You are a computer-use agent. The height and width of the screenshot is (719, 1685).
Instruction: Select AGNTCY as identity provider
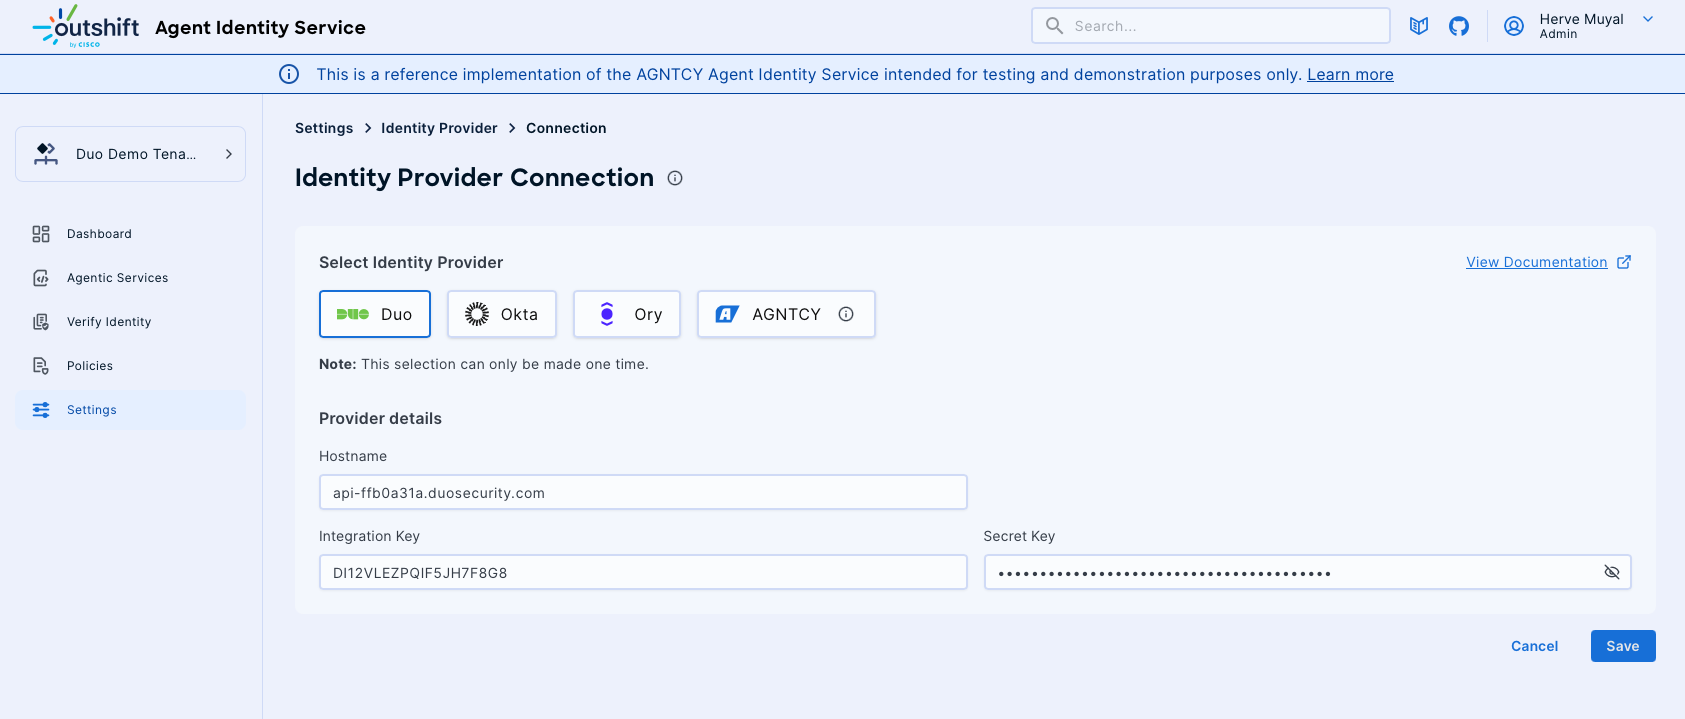click(786, 314)
